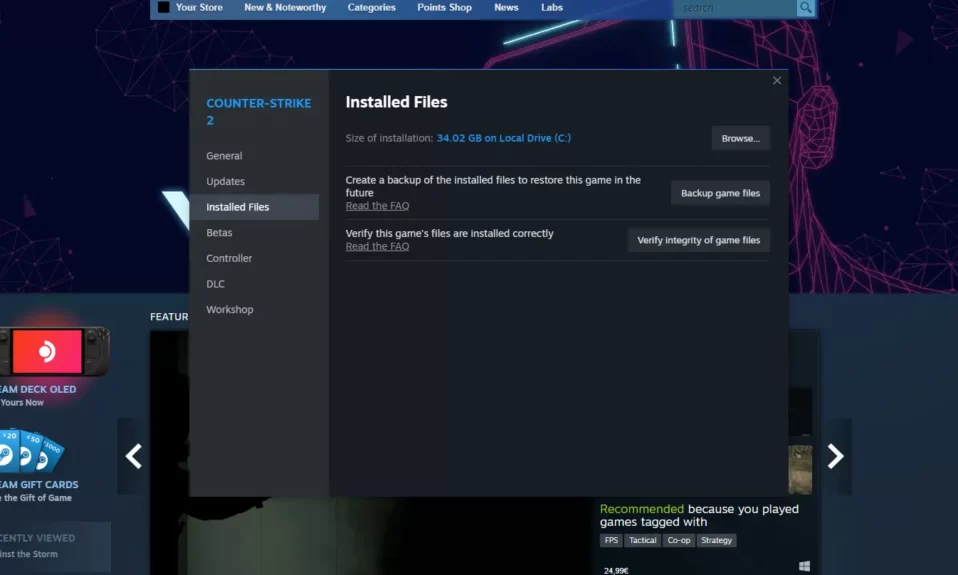Click the Your Store avatar icon
Screen dimensions: 958x575
(x=164, y=7)
